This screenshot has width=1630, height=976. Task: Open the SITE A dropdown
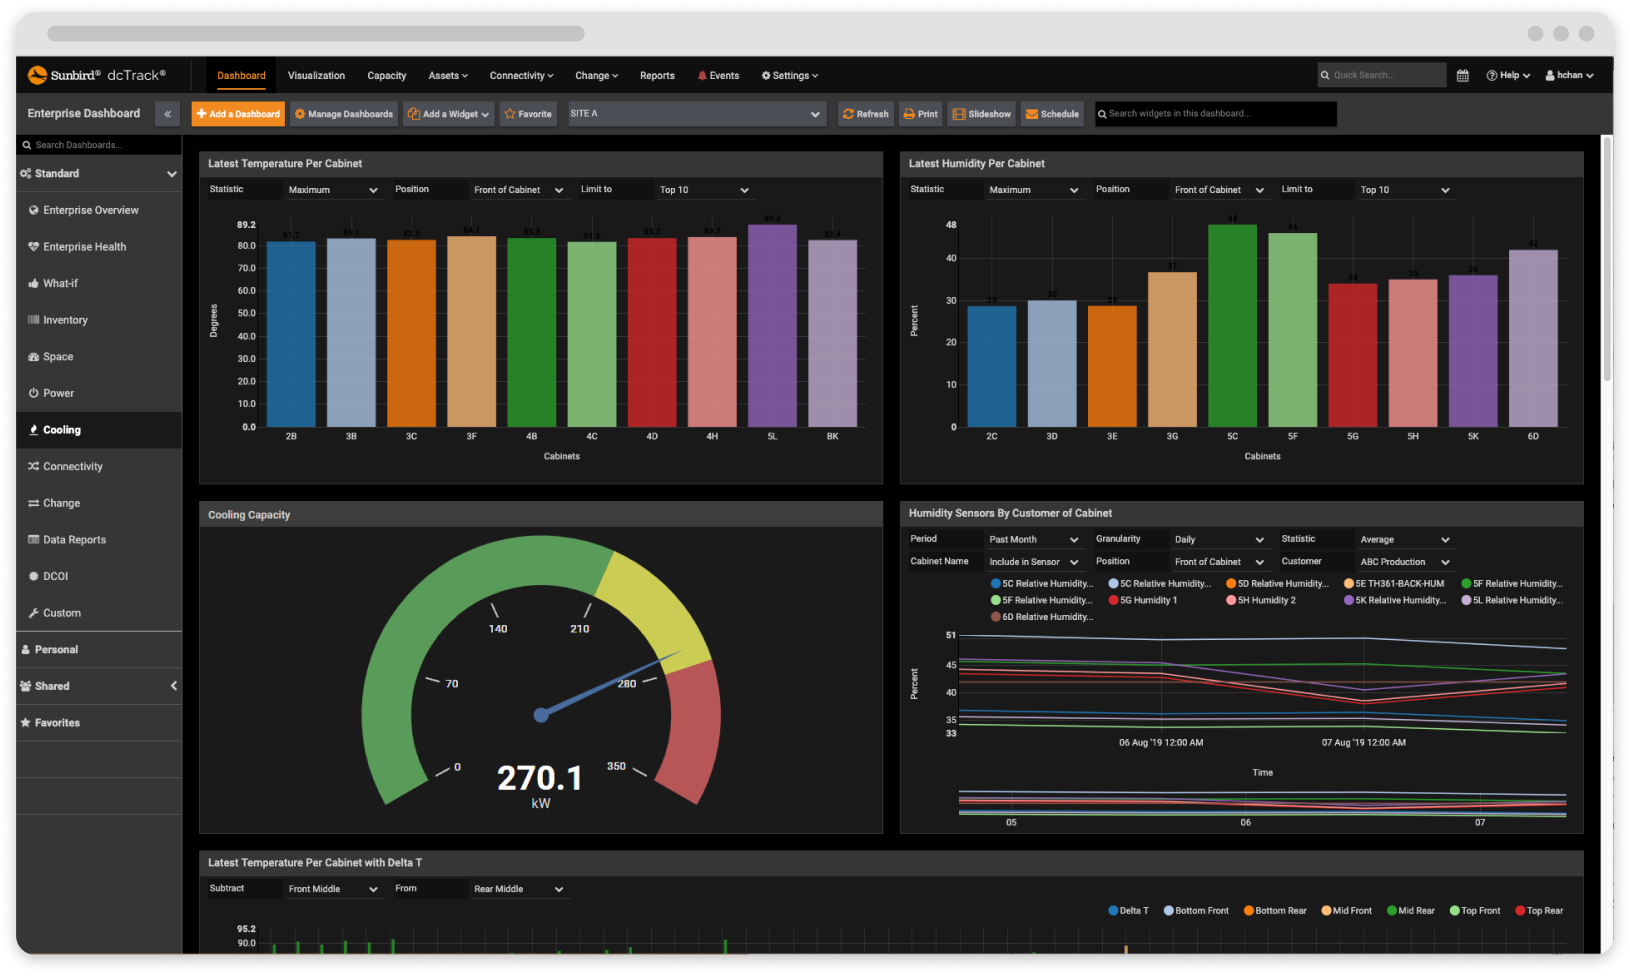click(x=696, y=114)
